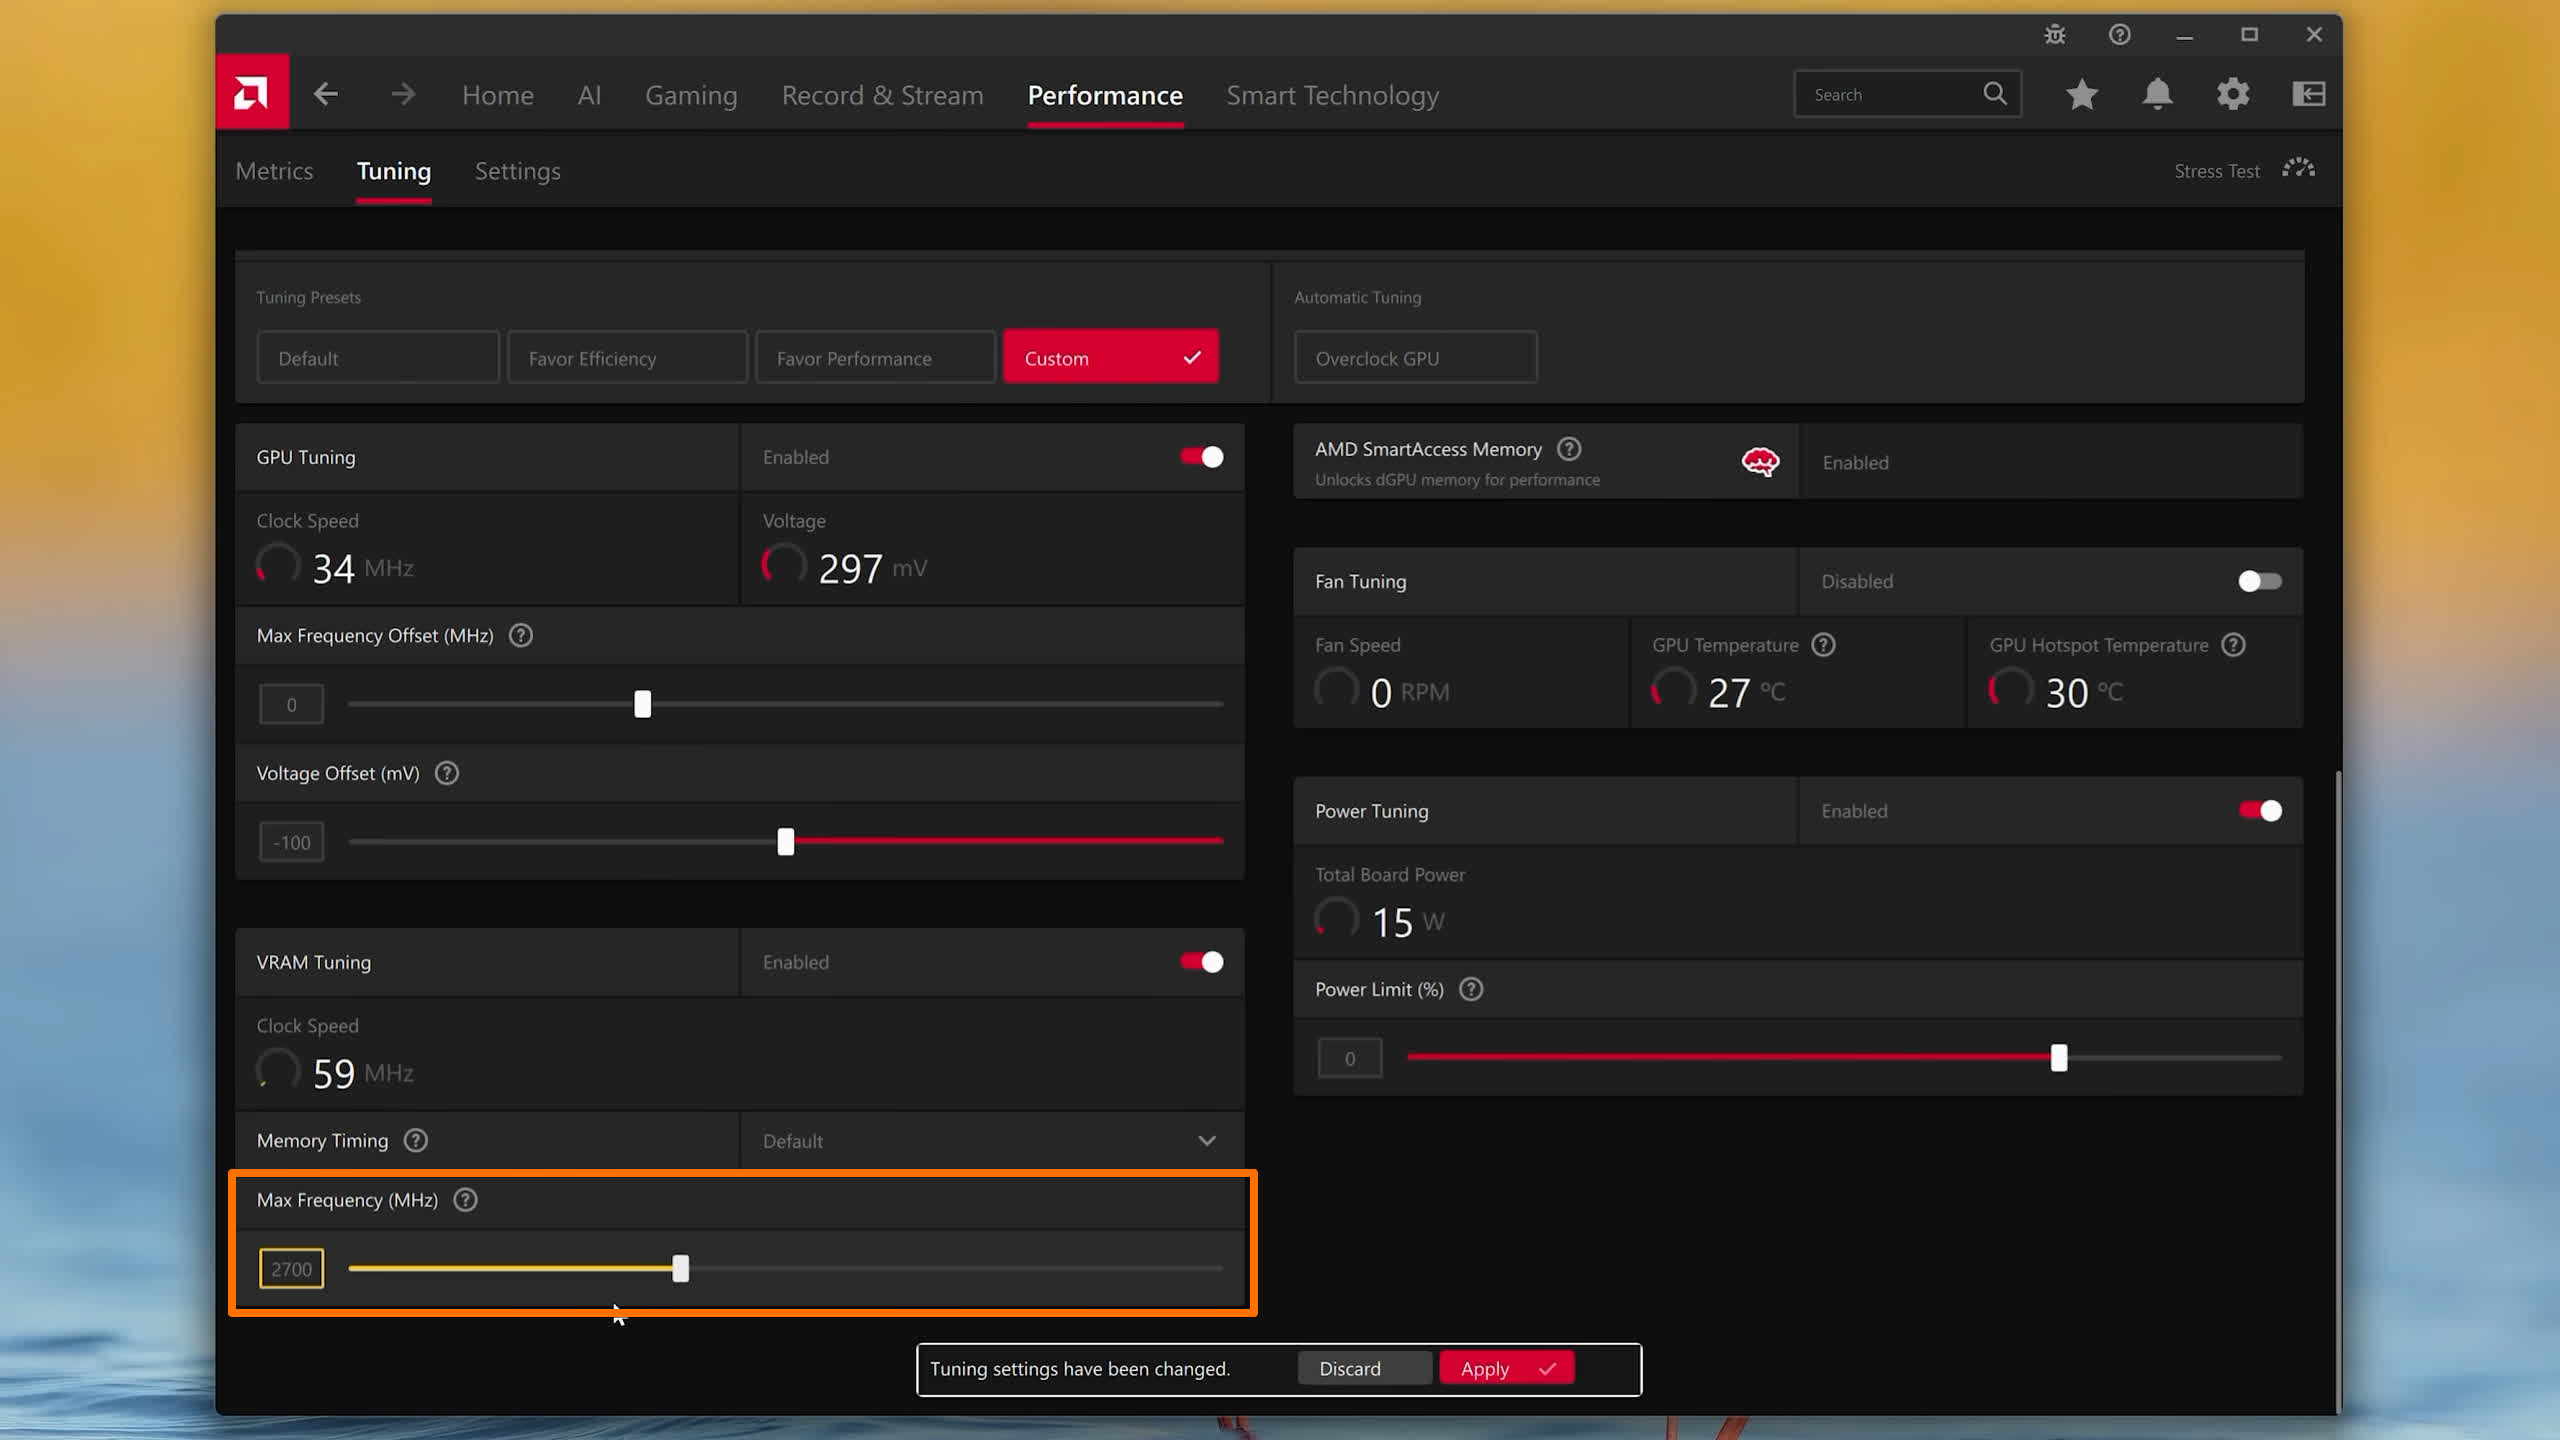Open the help question mark in title bar
The width and height of the screenshot is (2560, 1440).
2119,35
